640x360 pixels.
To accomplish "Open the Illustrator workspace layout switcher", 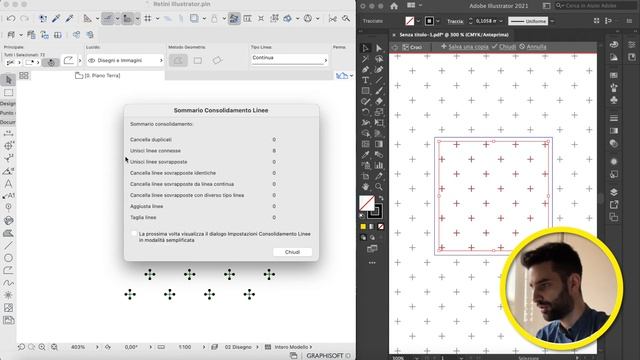I will 414,5.
